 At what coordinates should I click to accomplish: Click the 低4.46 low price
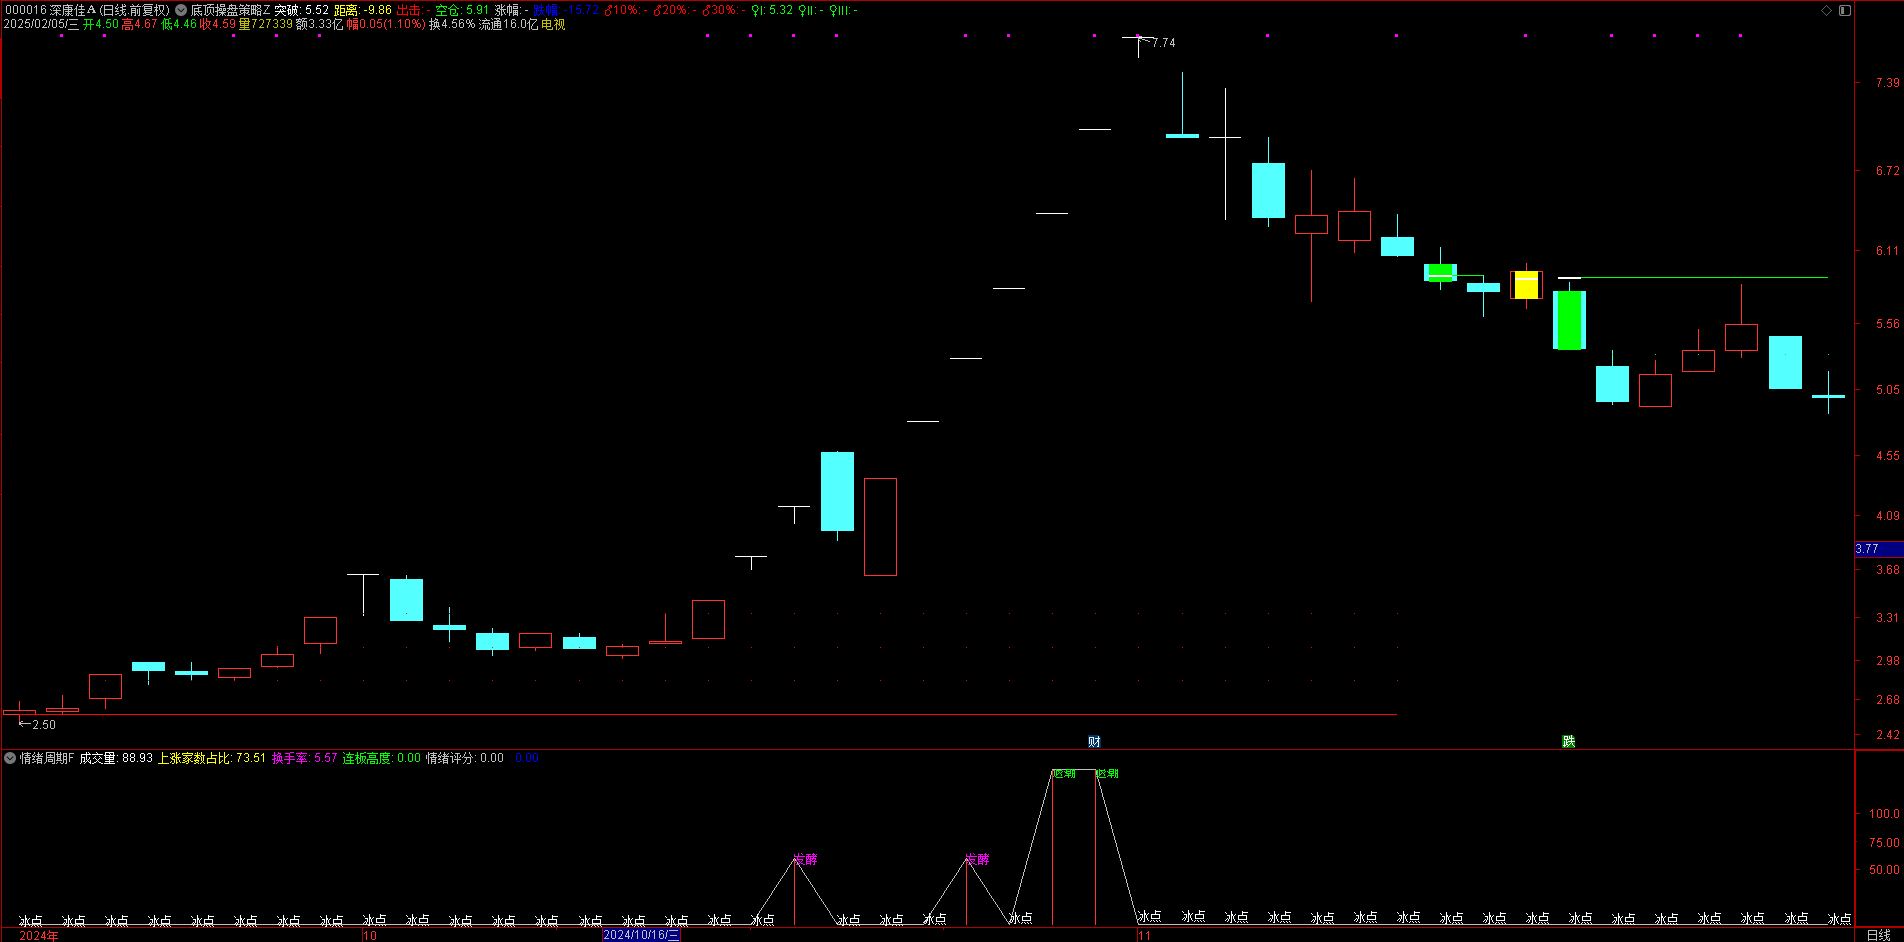point(179,24)
